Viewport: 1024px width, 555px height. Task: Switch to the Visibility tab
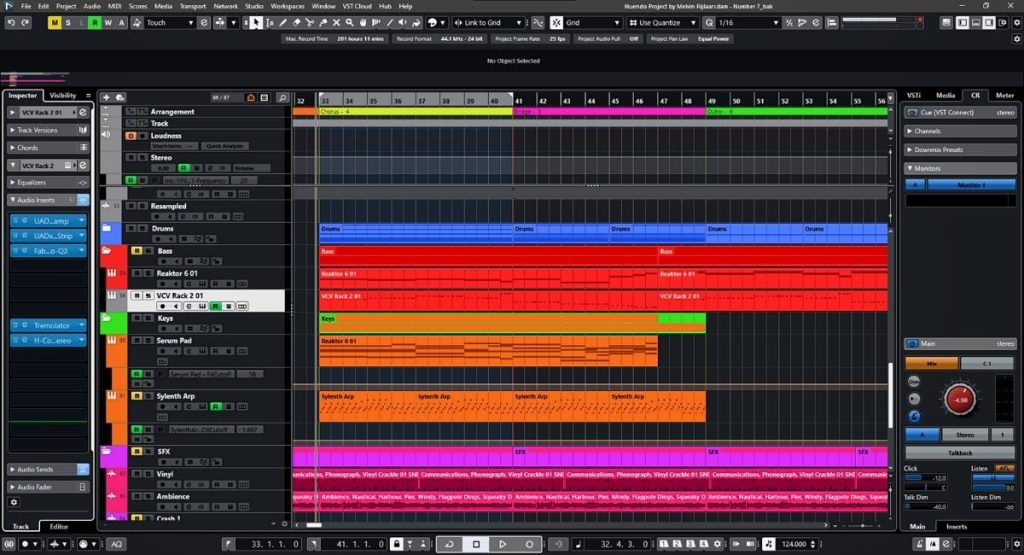tap(63, 95)
